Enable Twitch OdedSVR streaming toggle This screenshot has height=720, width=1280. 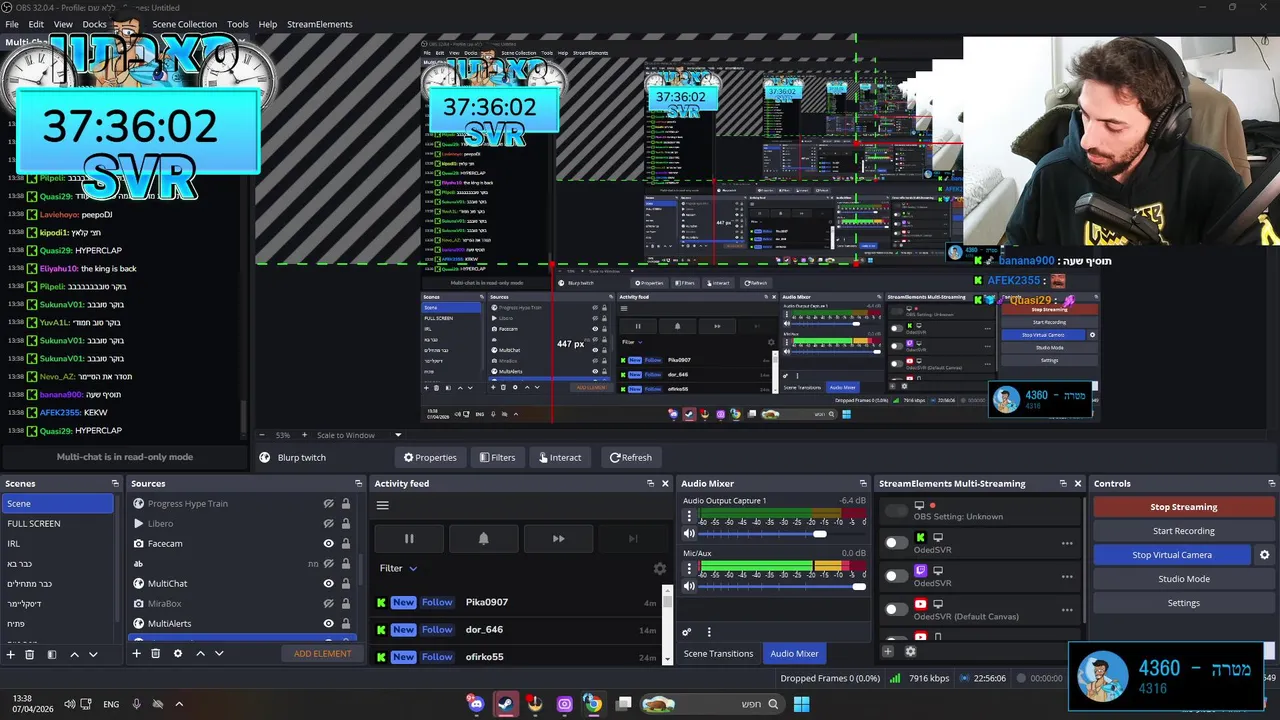click(896, 576)
